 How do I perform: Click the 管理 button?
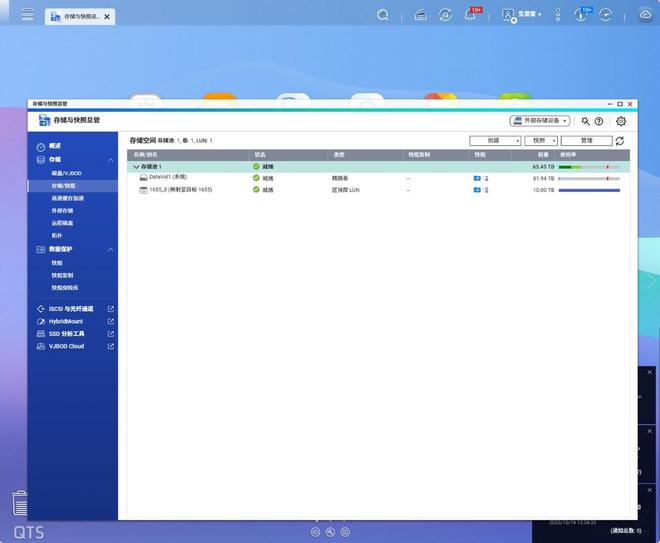[x=587, y=141]
